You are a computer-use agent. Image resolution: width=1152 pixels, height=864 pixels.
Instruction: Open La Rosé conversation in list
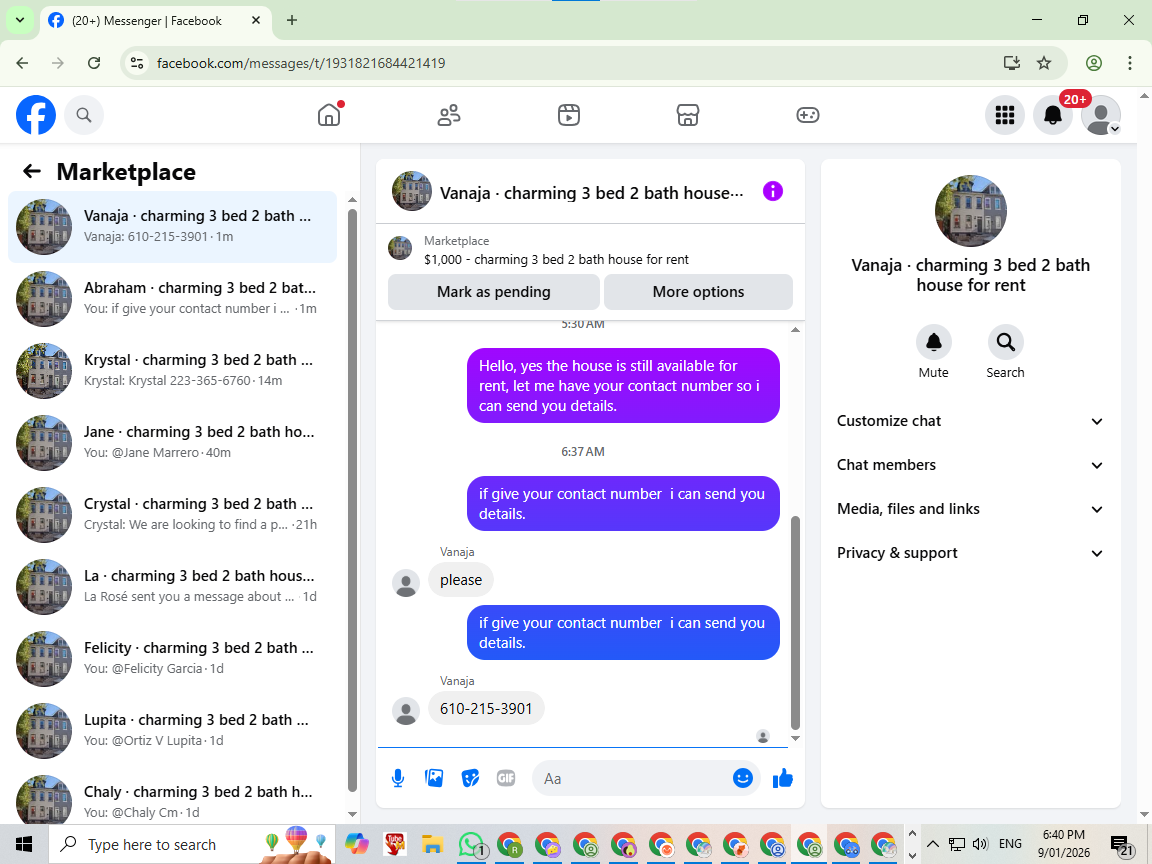173,586
